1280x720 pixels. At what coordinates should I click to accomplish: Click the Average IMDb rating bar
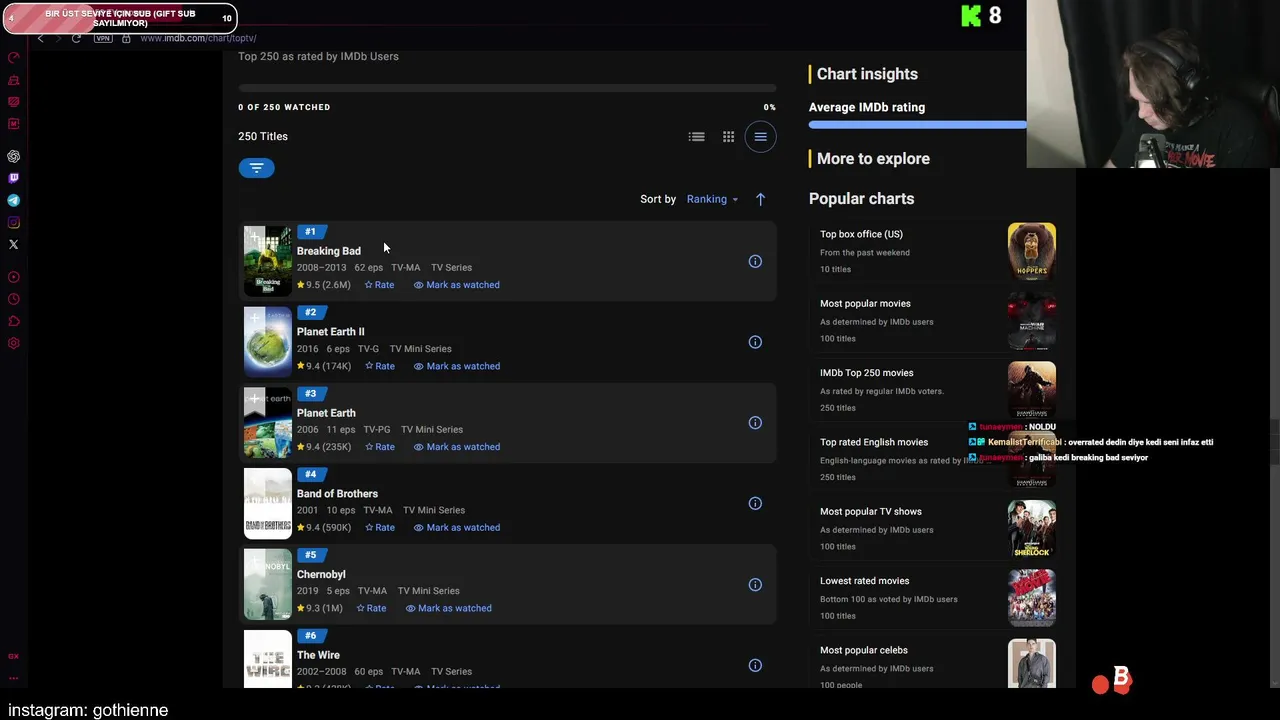point(917,125)
